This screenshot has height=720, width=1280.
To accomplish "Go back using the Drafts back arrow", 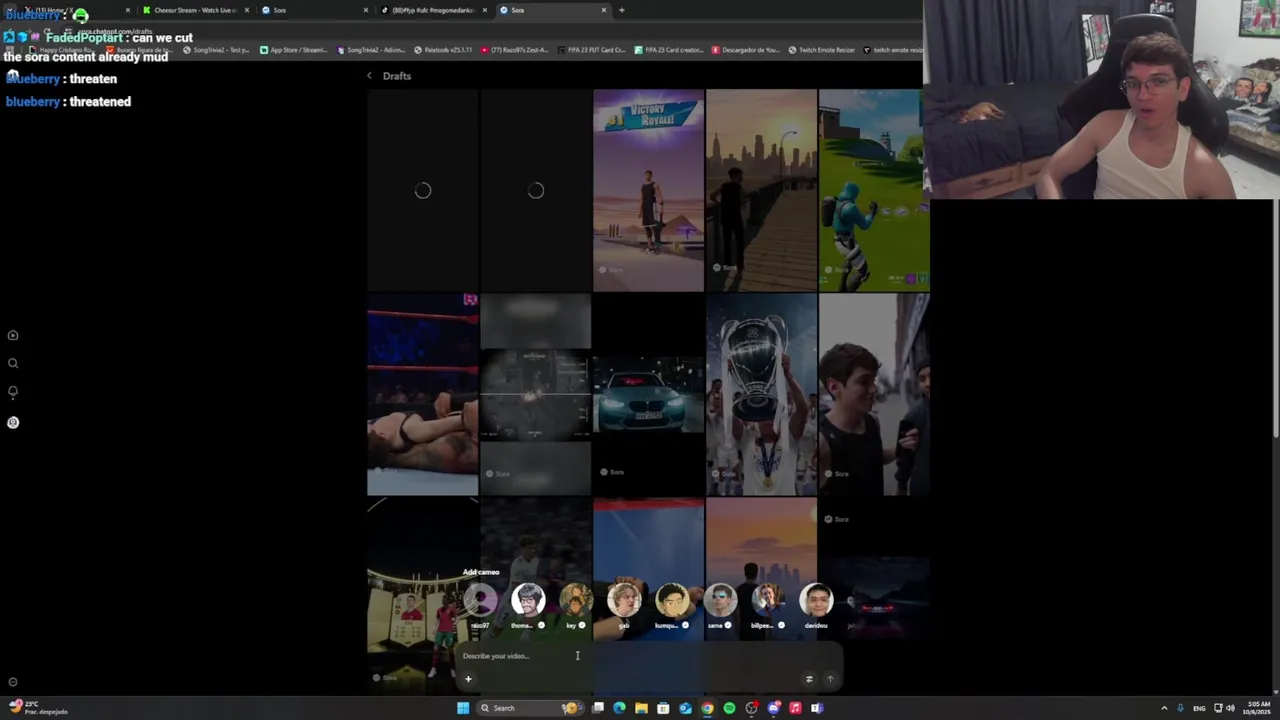I will (x=369, y=76).
